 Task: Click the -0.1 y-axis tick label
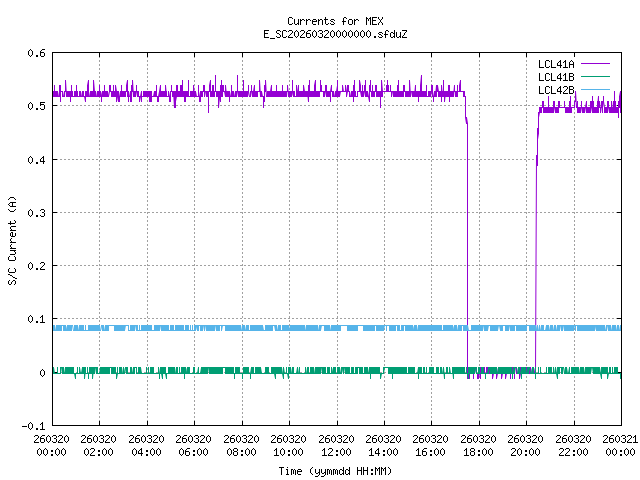coord(33,426)
